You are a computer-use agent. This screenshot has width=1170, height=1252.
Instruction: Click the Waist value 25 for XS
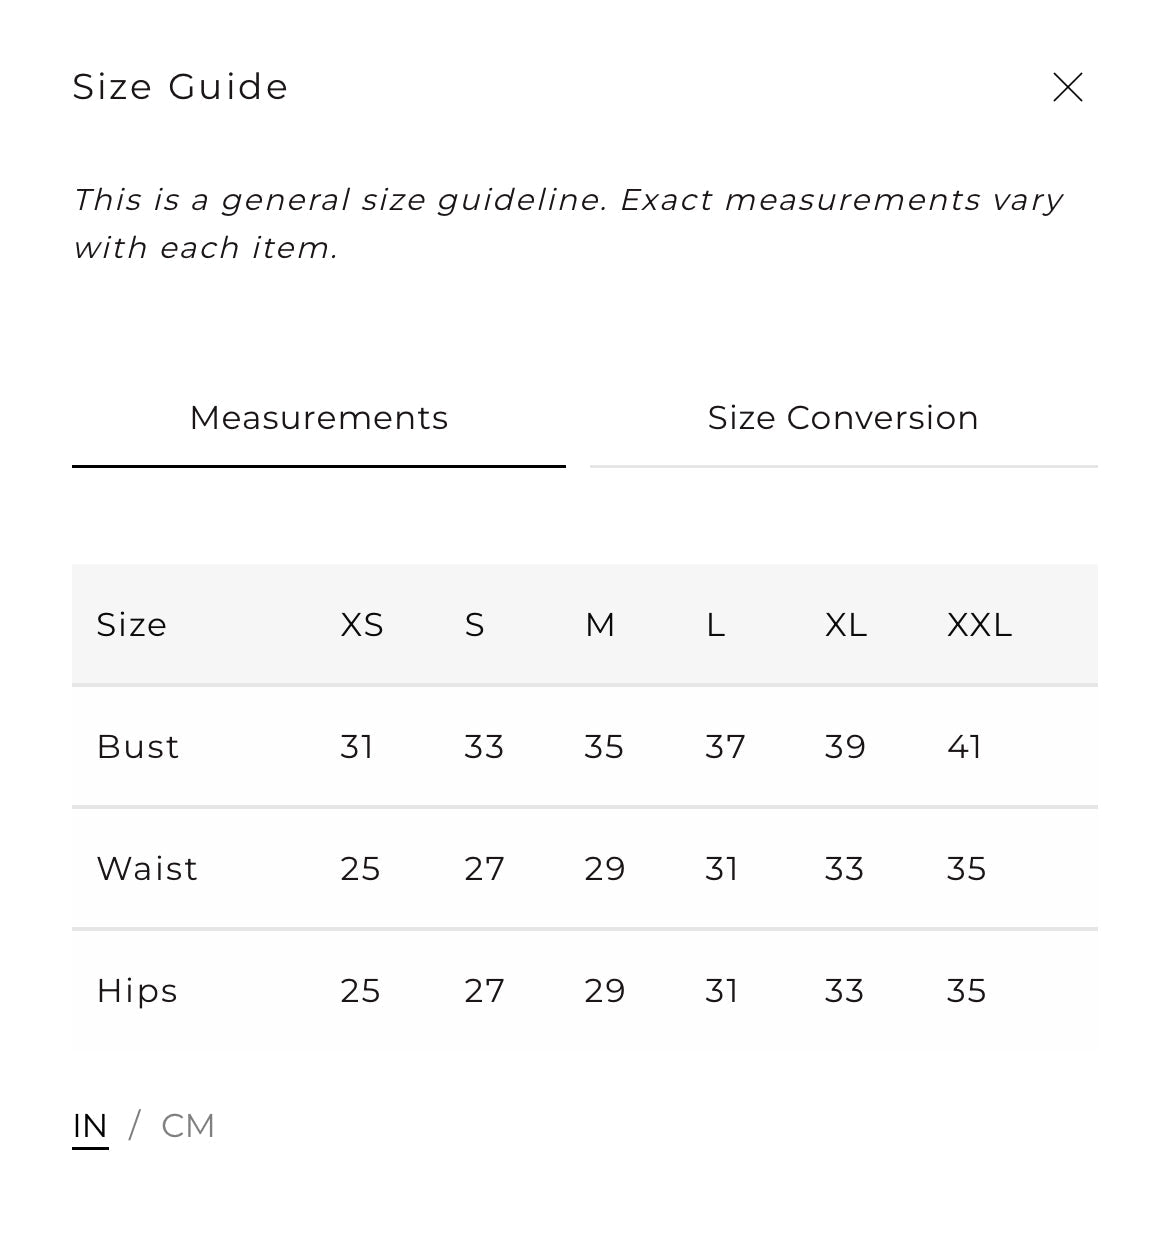coord(360,869)
